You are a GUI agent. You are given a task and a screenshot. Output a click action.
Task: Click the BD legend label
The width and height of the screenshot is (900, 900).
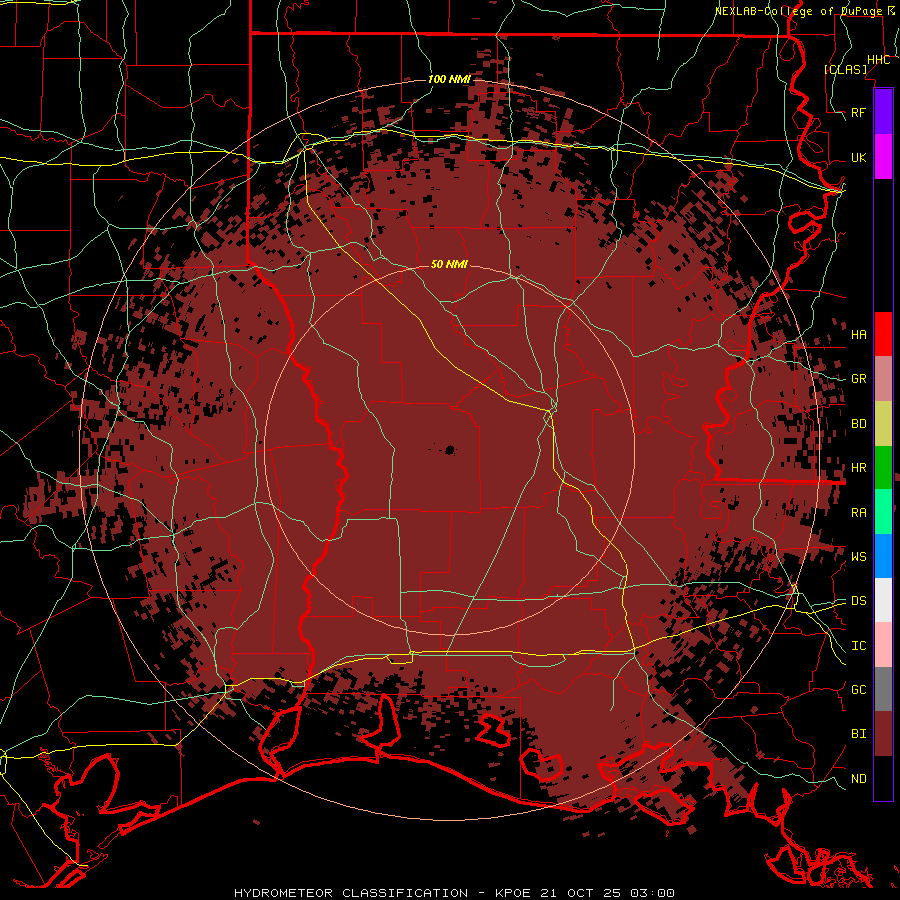(858, 424)
